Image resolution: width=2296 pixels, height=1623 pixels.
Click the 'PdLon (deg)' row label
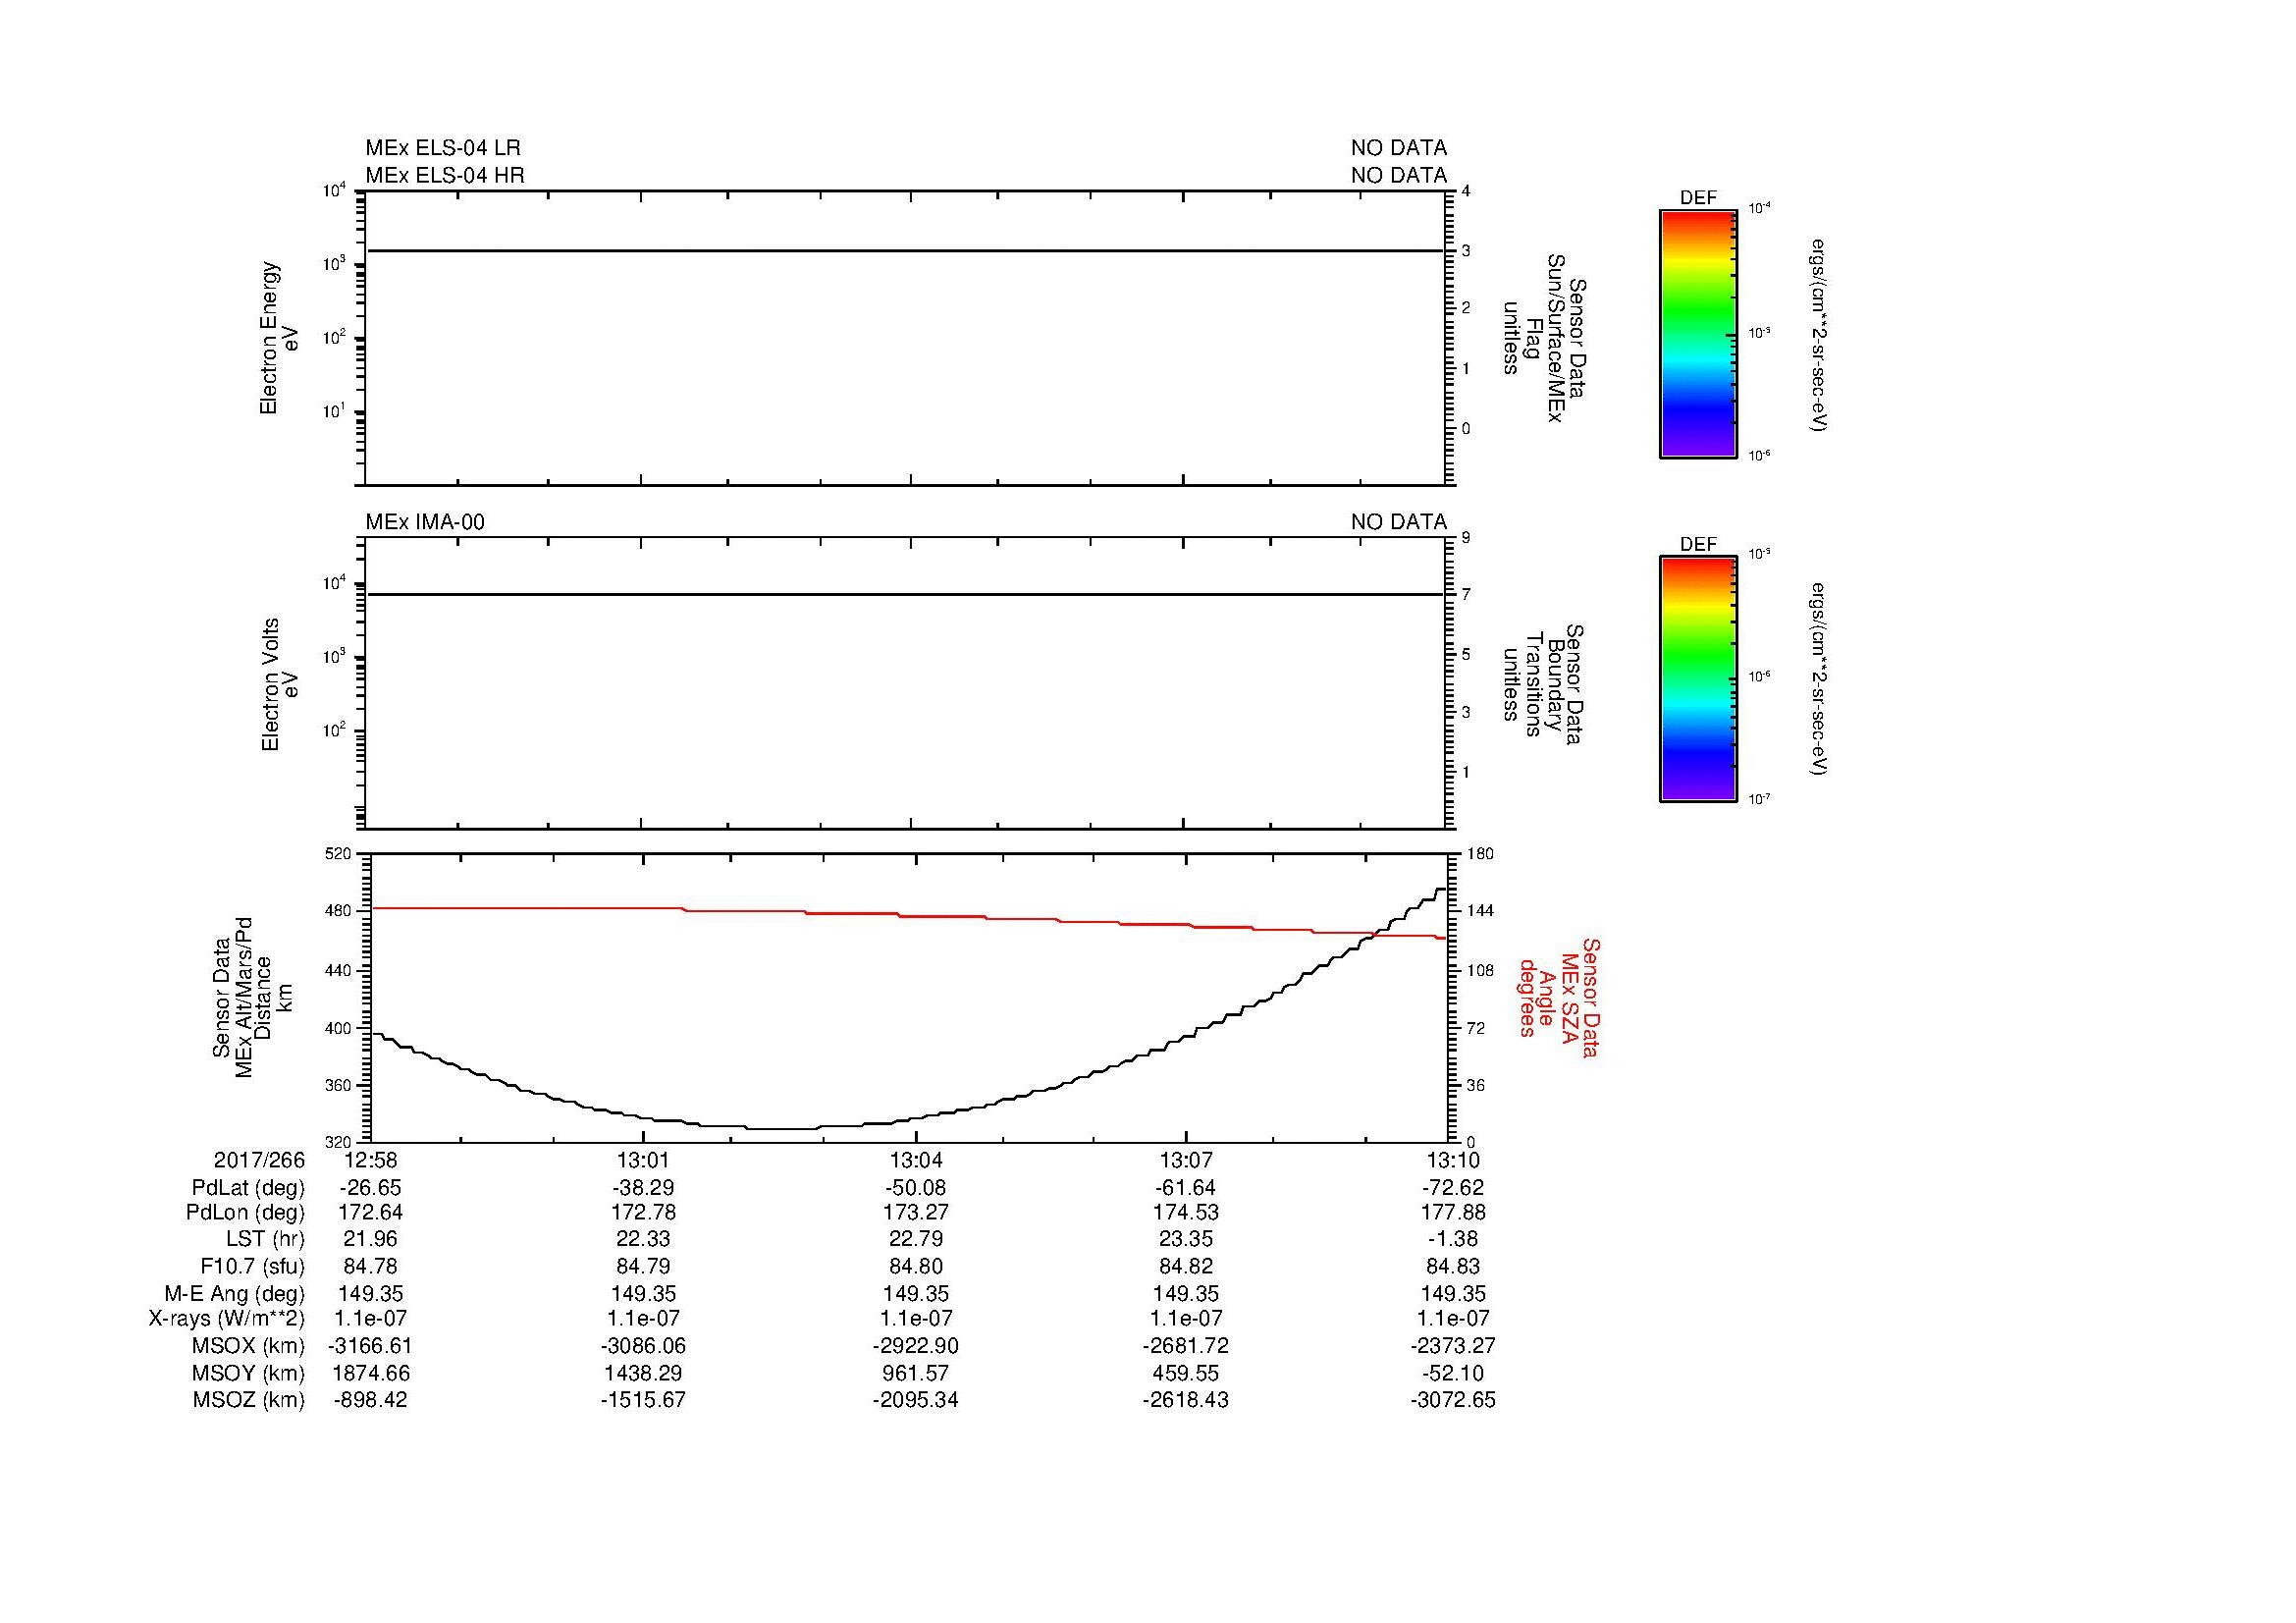pyautogui.click(x=245, y=1213)
